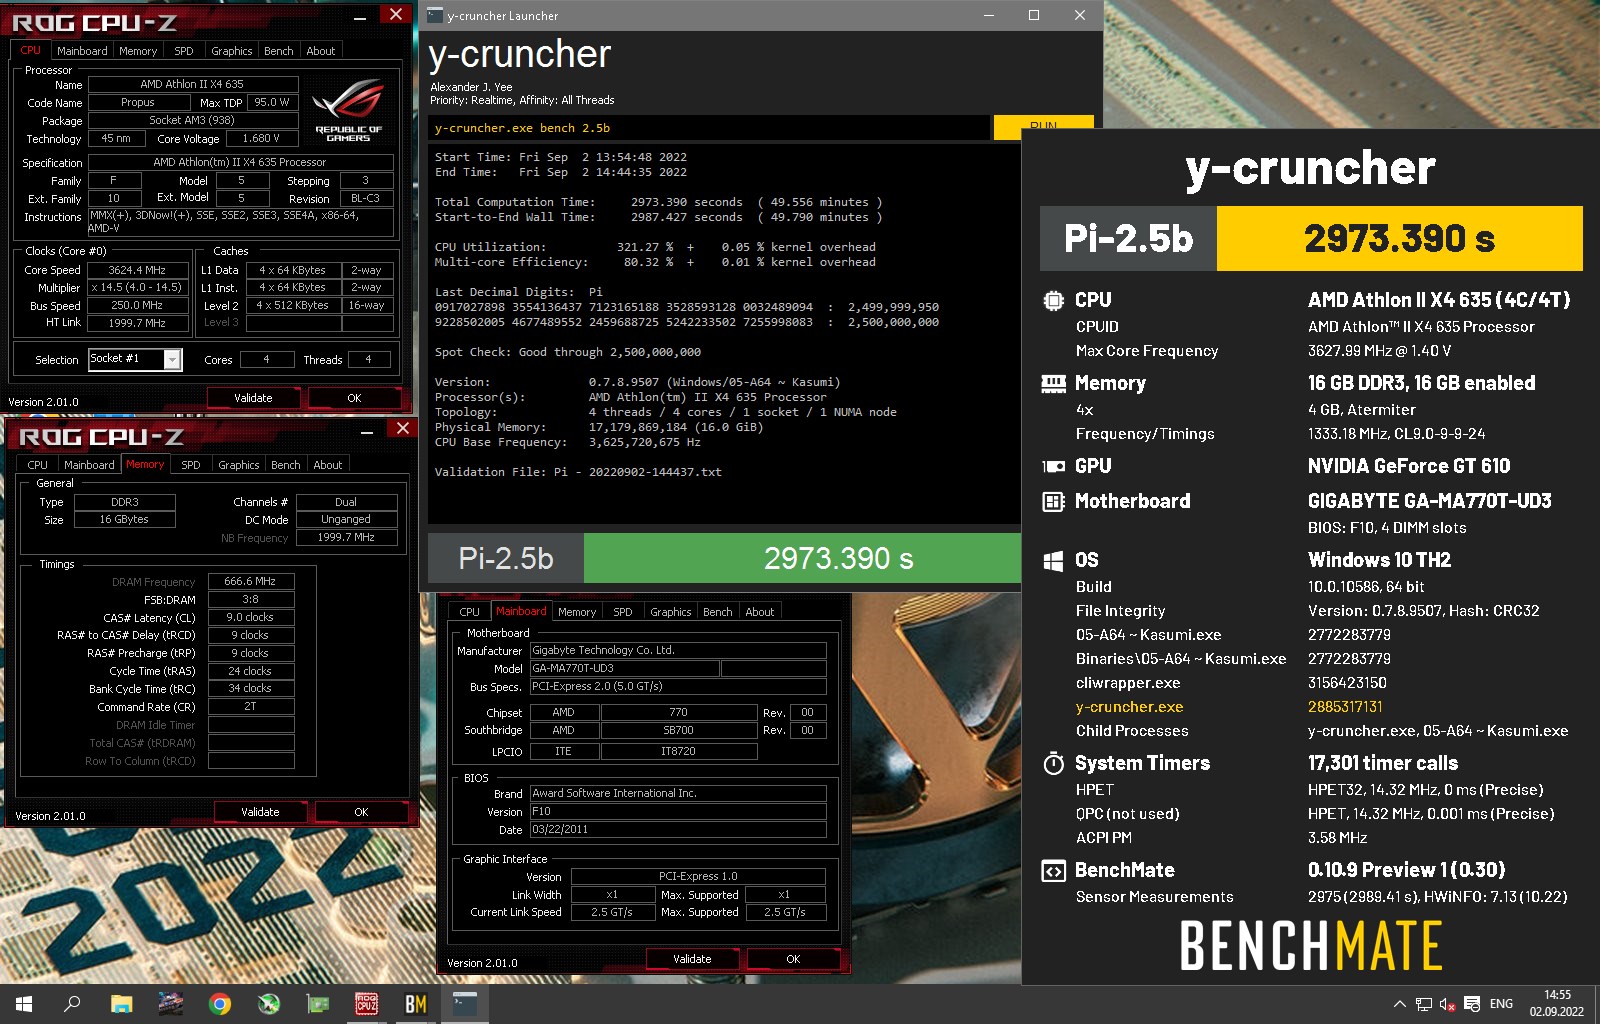Click the game artwork taskbar icon beside File Explorer
Image resolution: width=1600 pixels, height=1024 pixels.
coord(170,1004)
